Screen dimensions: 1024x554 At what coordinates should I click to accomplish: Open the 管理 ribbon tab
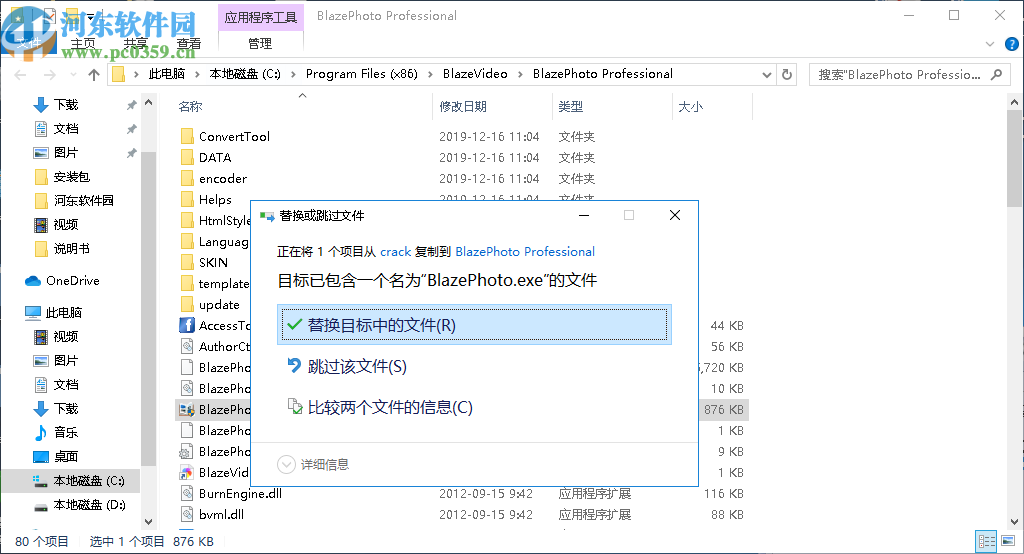click(260, 43)
